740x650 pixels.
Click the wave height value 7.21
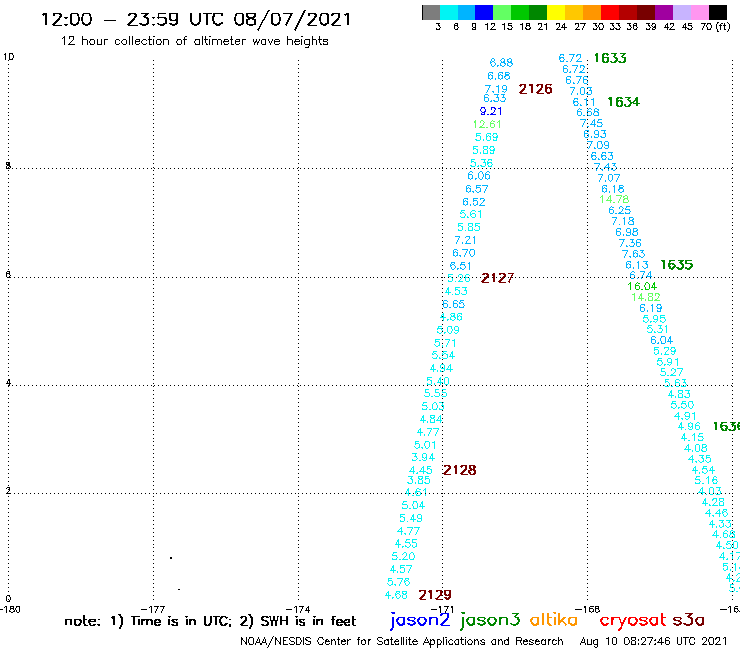[x=465, y=240]
